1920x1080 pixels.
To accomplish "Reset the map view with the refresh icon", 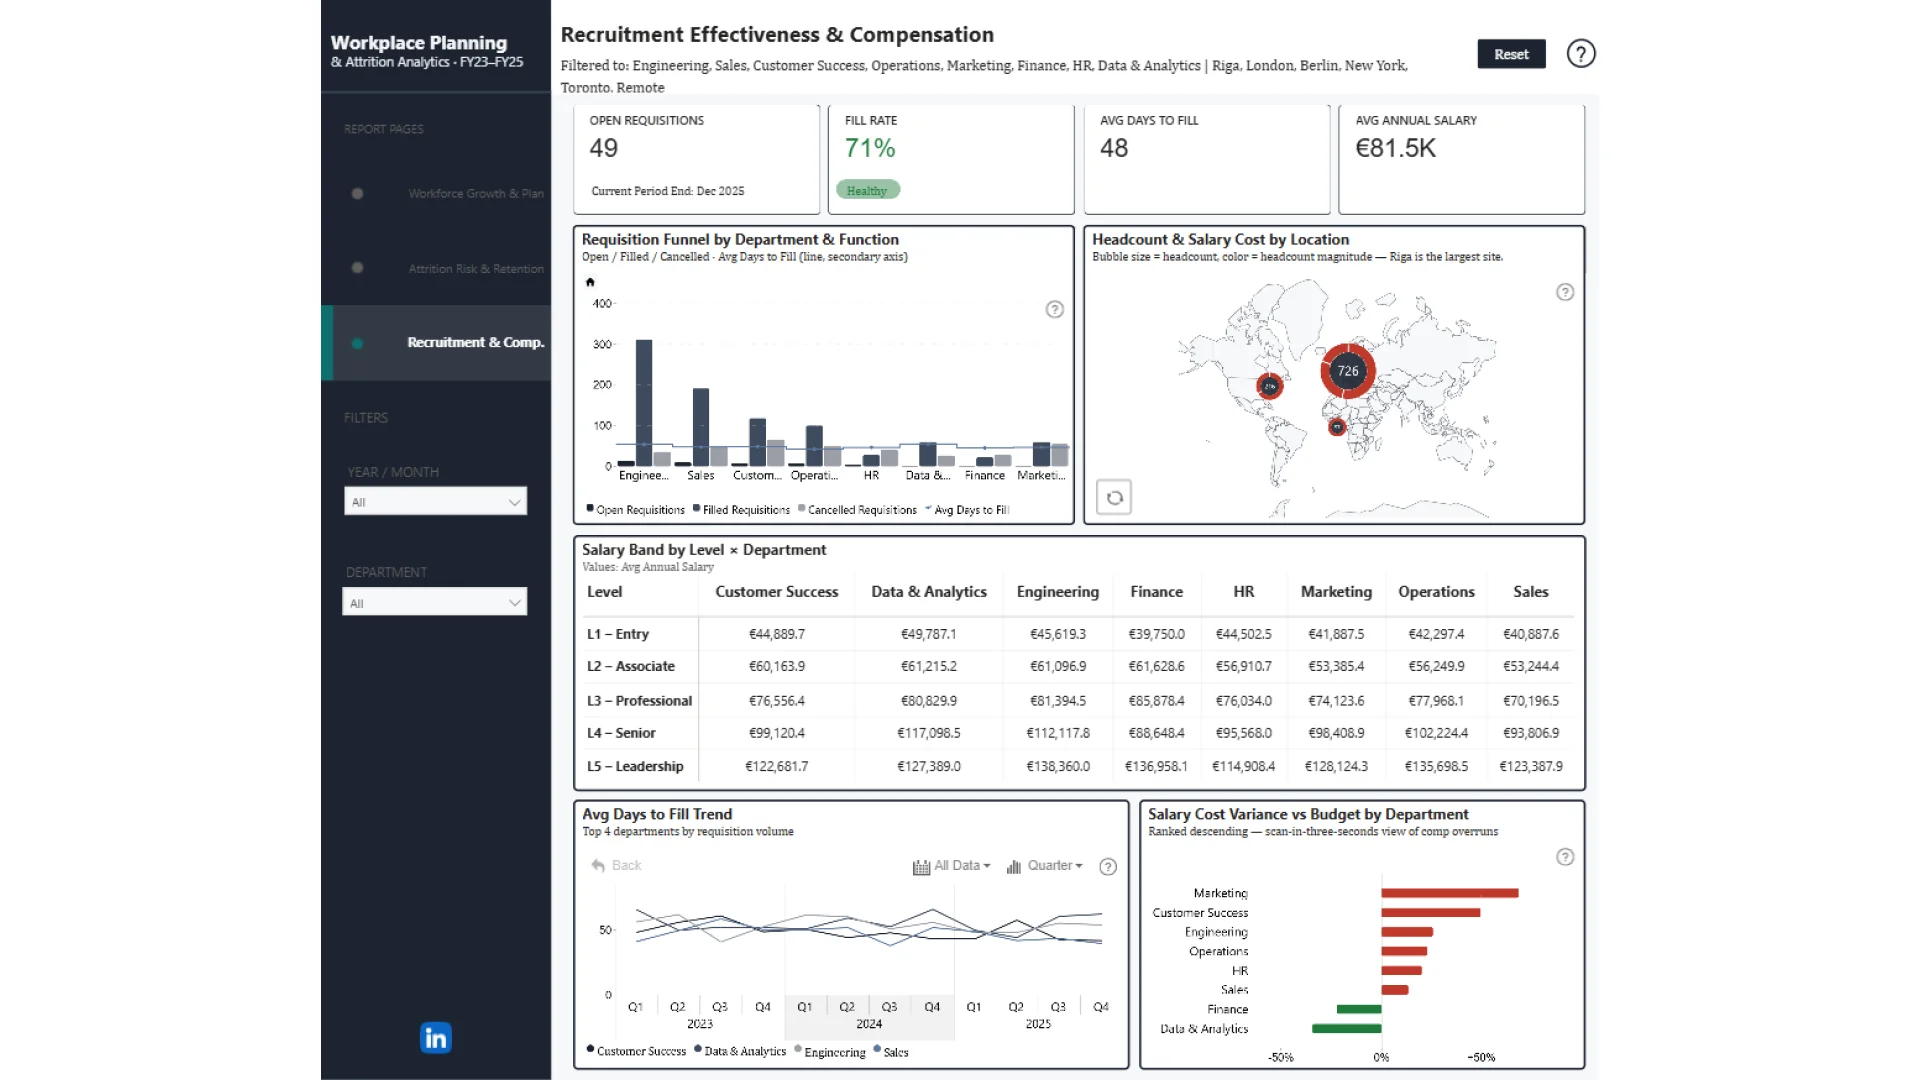I will (x=1114, y=497).
